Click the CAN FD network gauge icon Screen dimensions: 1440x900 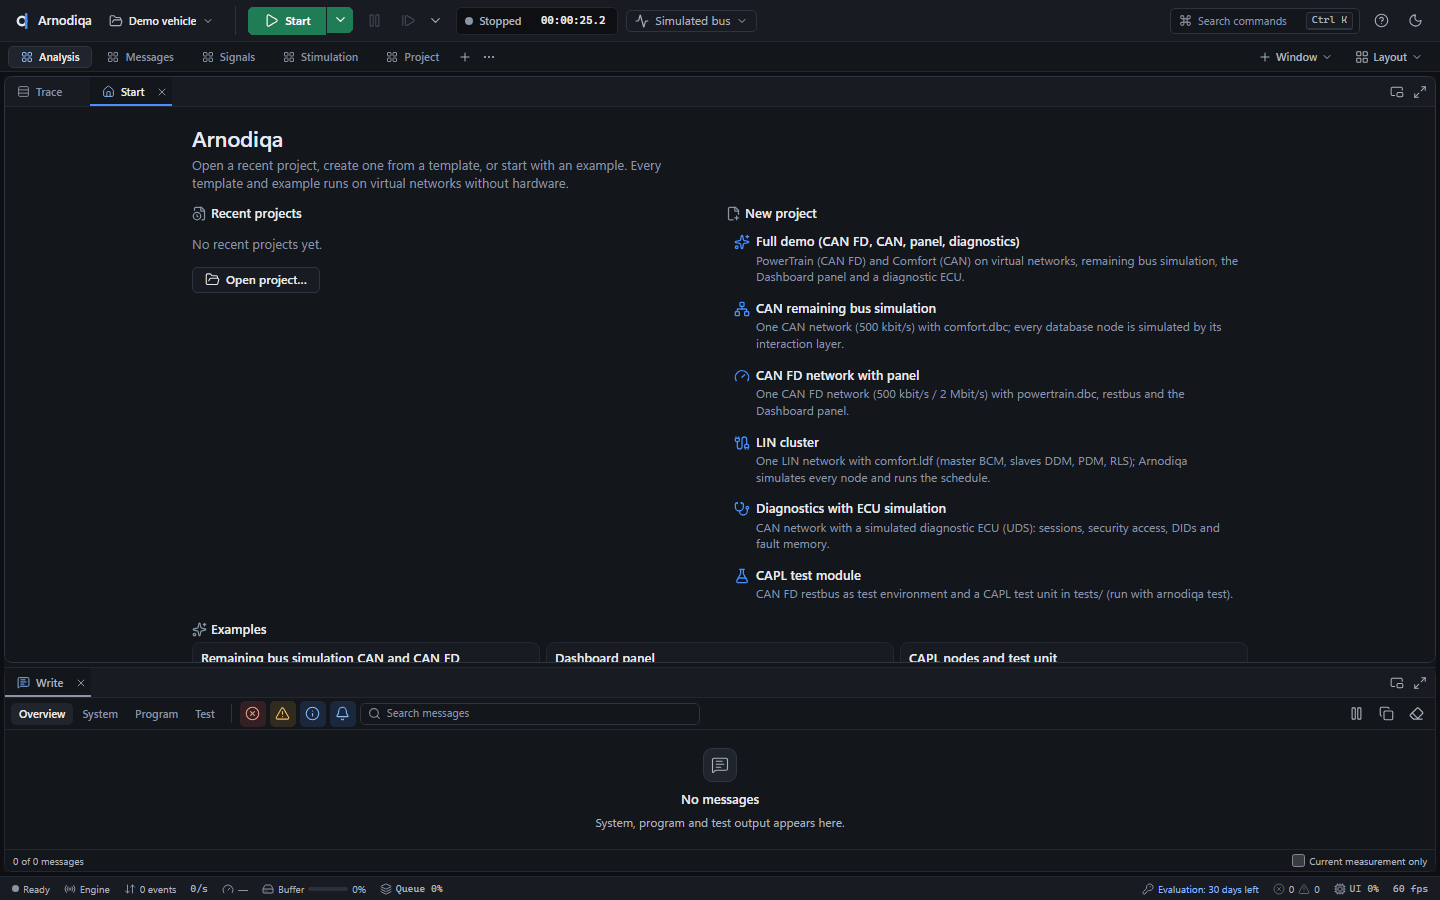point(742,376)
